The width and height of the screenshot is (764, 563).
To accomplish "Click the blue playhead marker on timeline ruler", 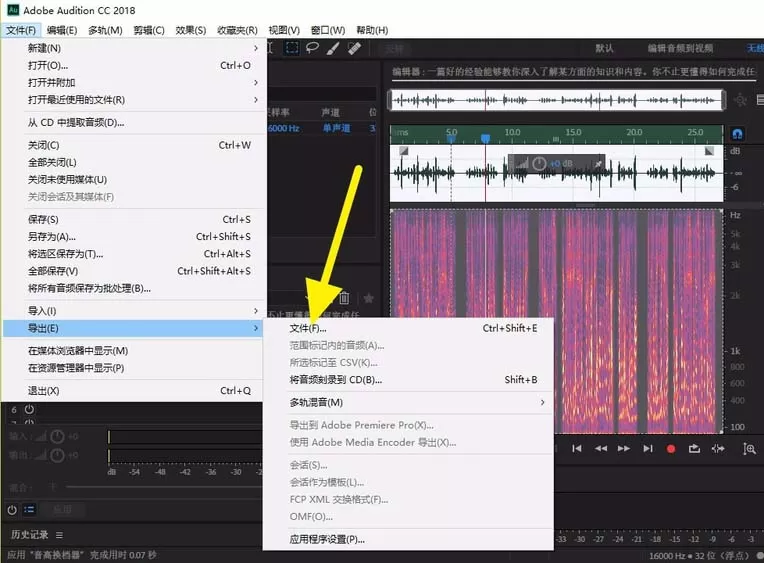I will tap(485, 138).
